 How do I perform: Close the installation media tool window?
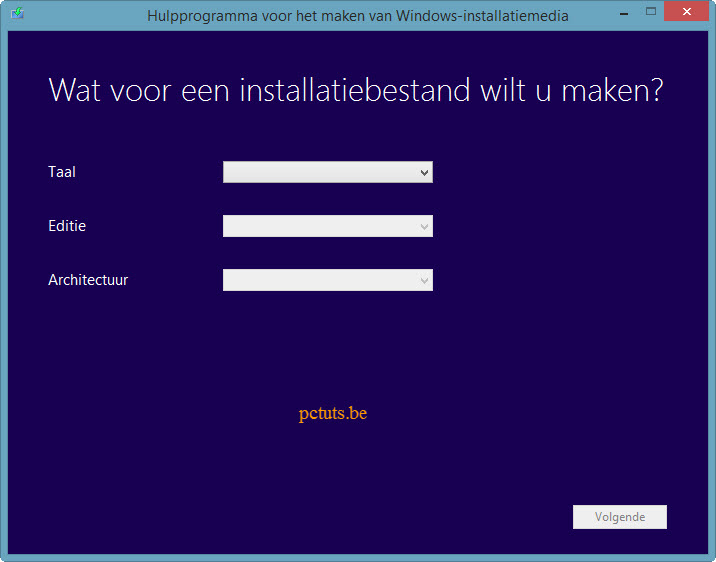coord(686,12)
